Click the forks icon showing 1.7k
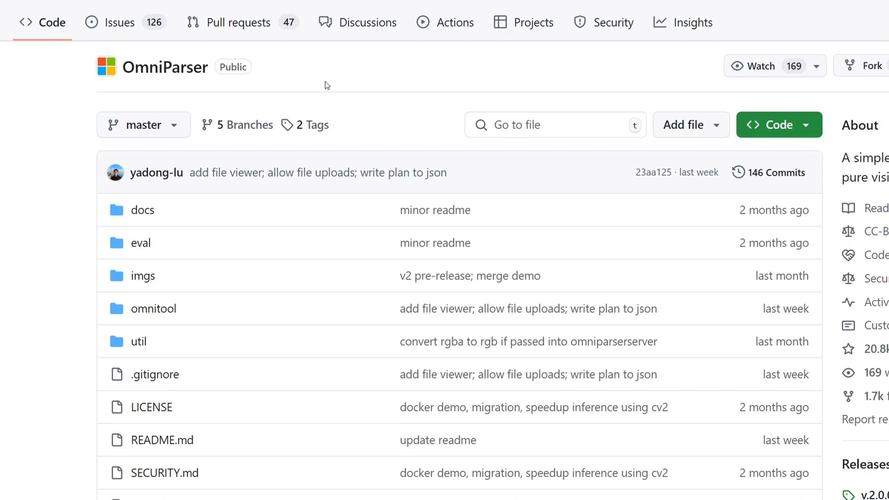The width and height of the screenshot is (889, 500). 848,396
